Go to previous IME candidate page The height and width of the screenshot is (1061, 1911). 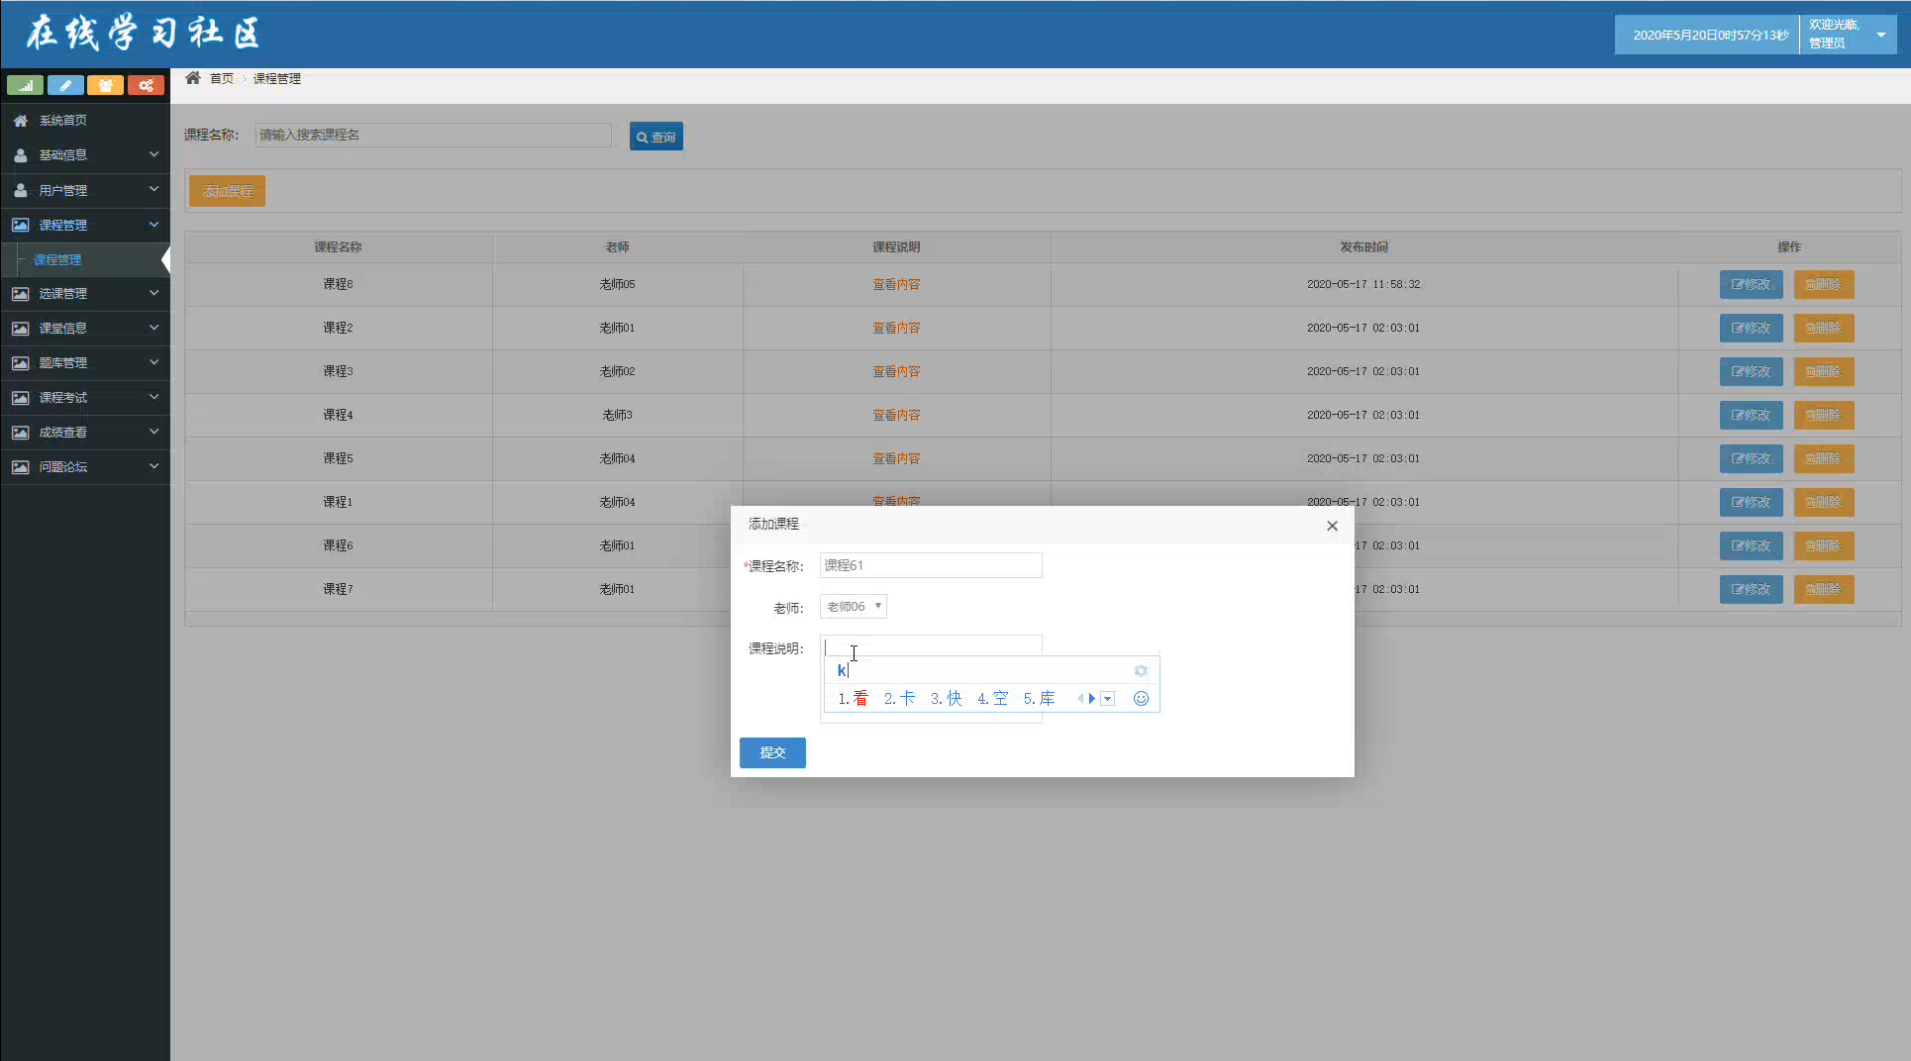1080,698
